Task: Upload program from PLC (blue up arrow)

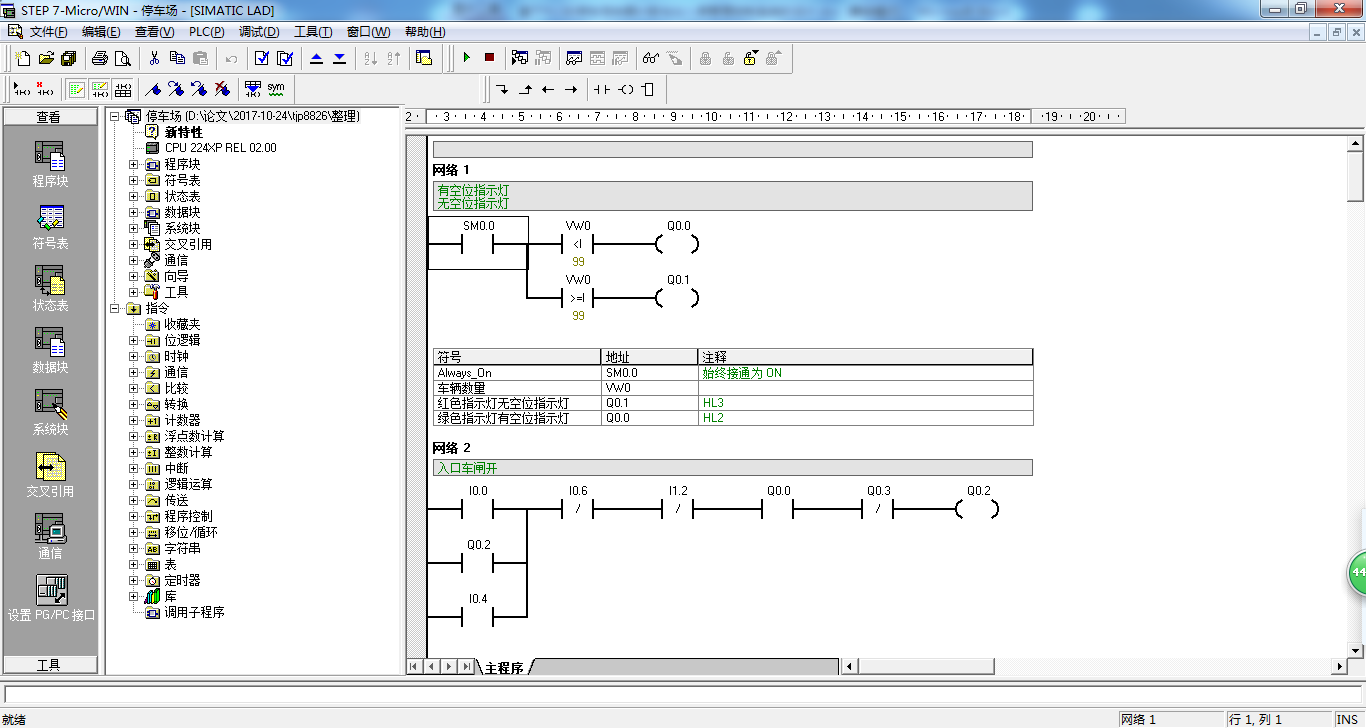Action: pyautogui.click(x=316, y=58)
